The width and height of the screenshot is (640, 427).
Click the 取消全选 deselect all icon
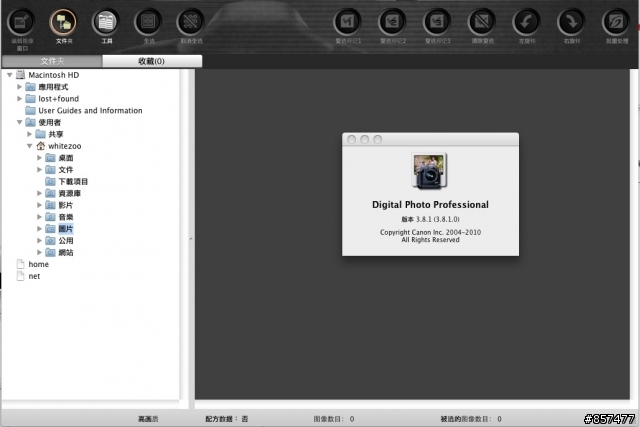[191, 22]
